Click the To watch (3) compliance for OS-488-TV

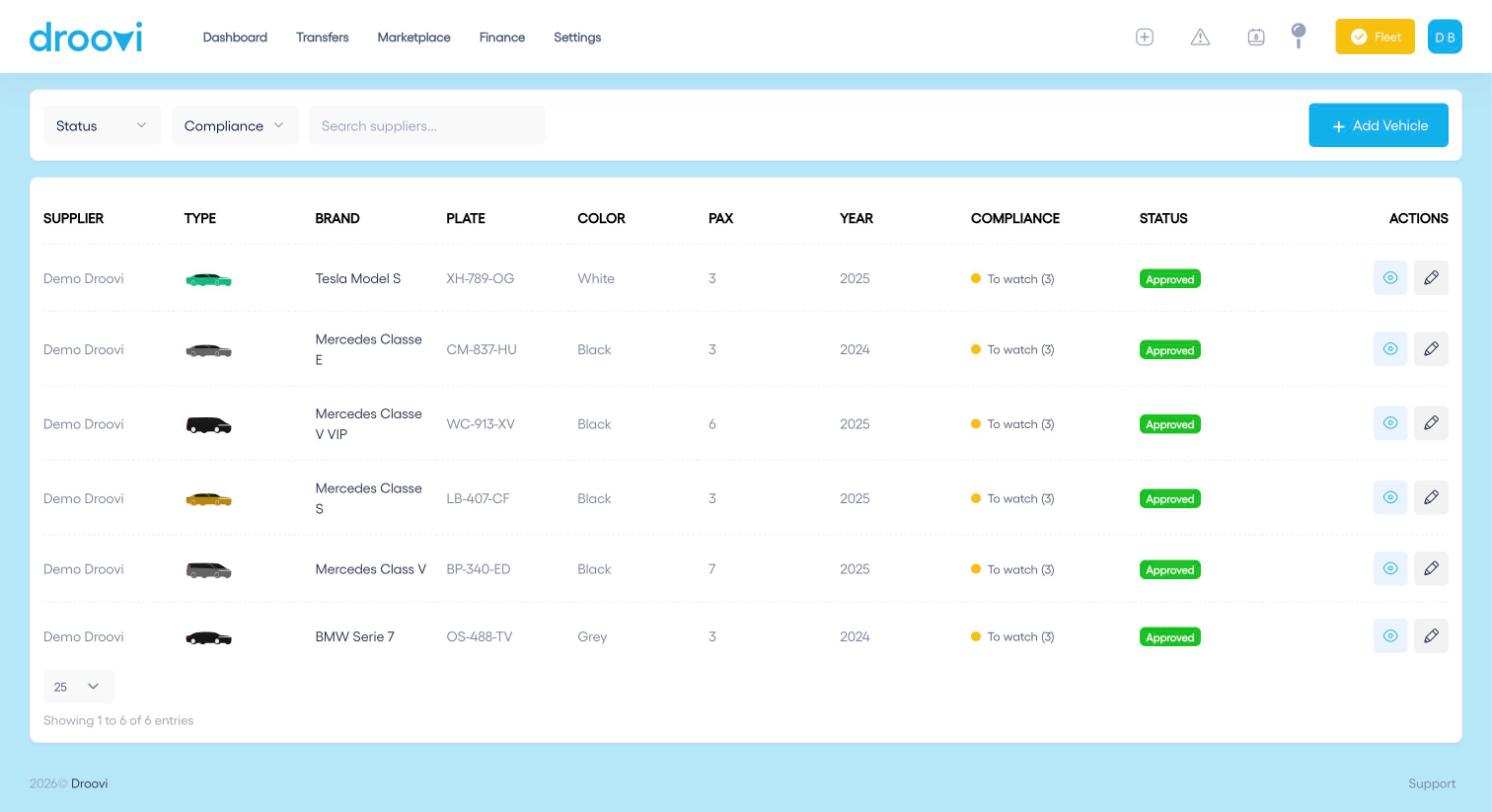click(x=1013, y=637)
